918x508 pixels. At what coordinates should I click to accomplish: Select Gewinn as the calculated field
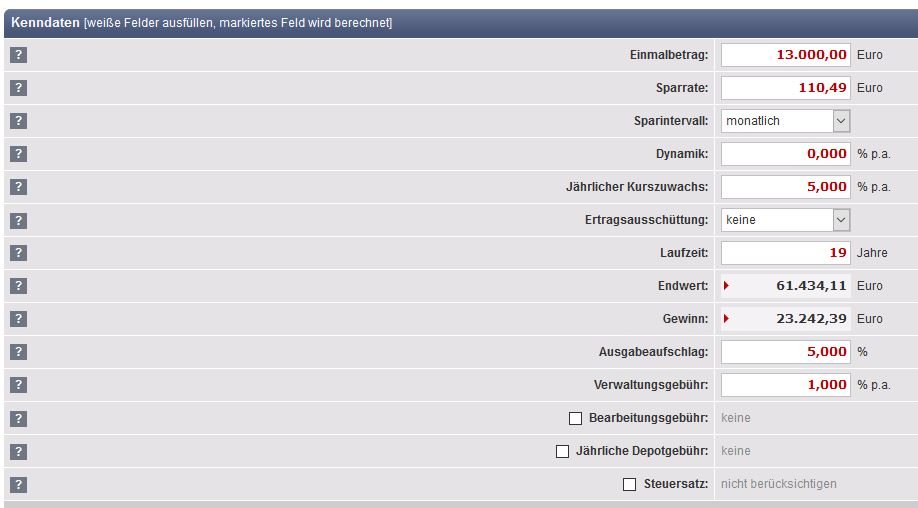point(726,319)
